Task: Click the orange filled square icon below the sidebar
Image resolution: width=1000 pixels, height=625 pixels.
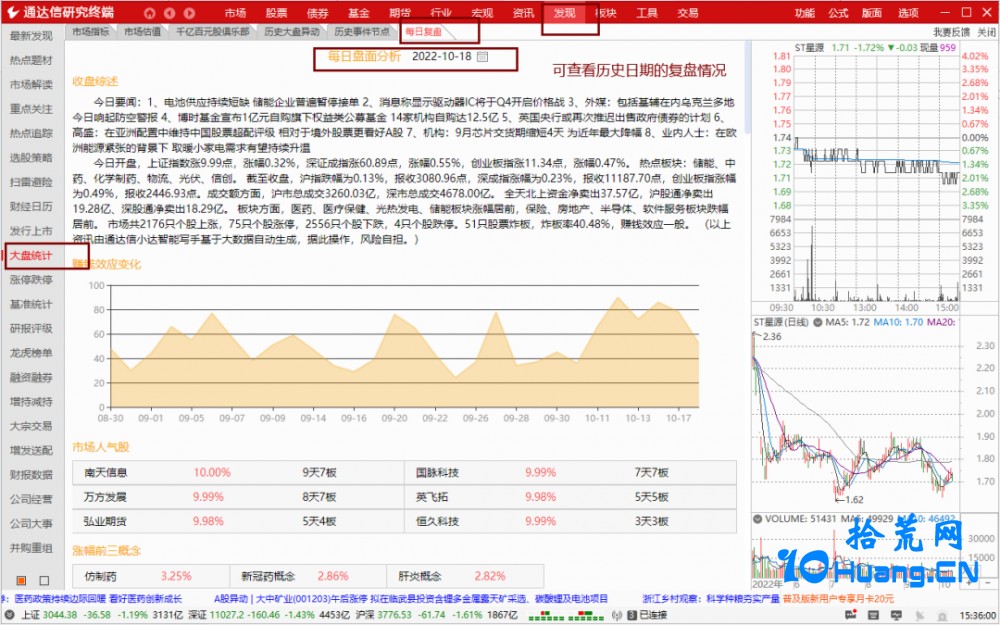Action: pyautogui.click(x=21, y=580)
